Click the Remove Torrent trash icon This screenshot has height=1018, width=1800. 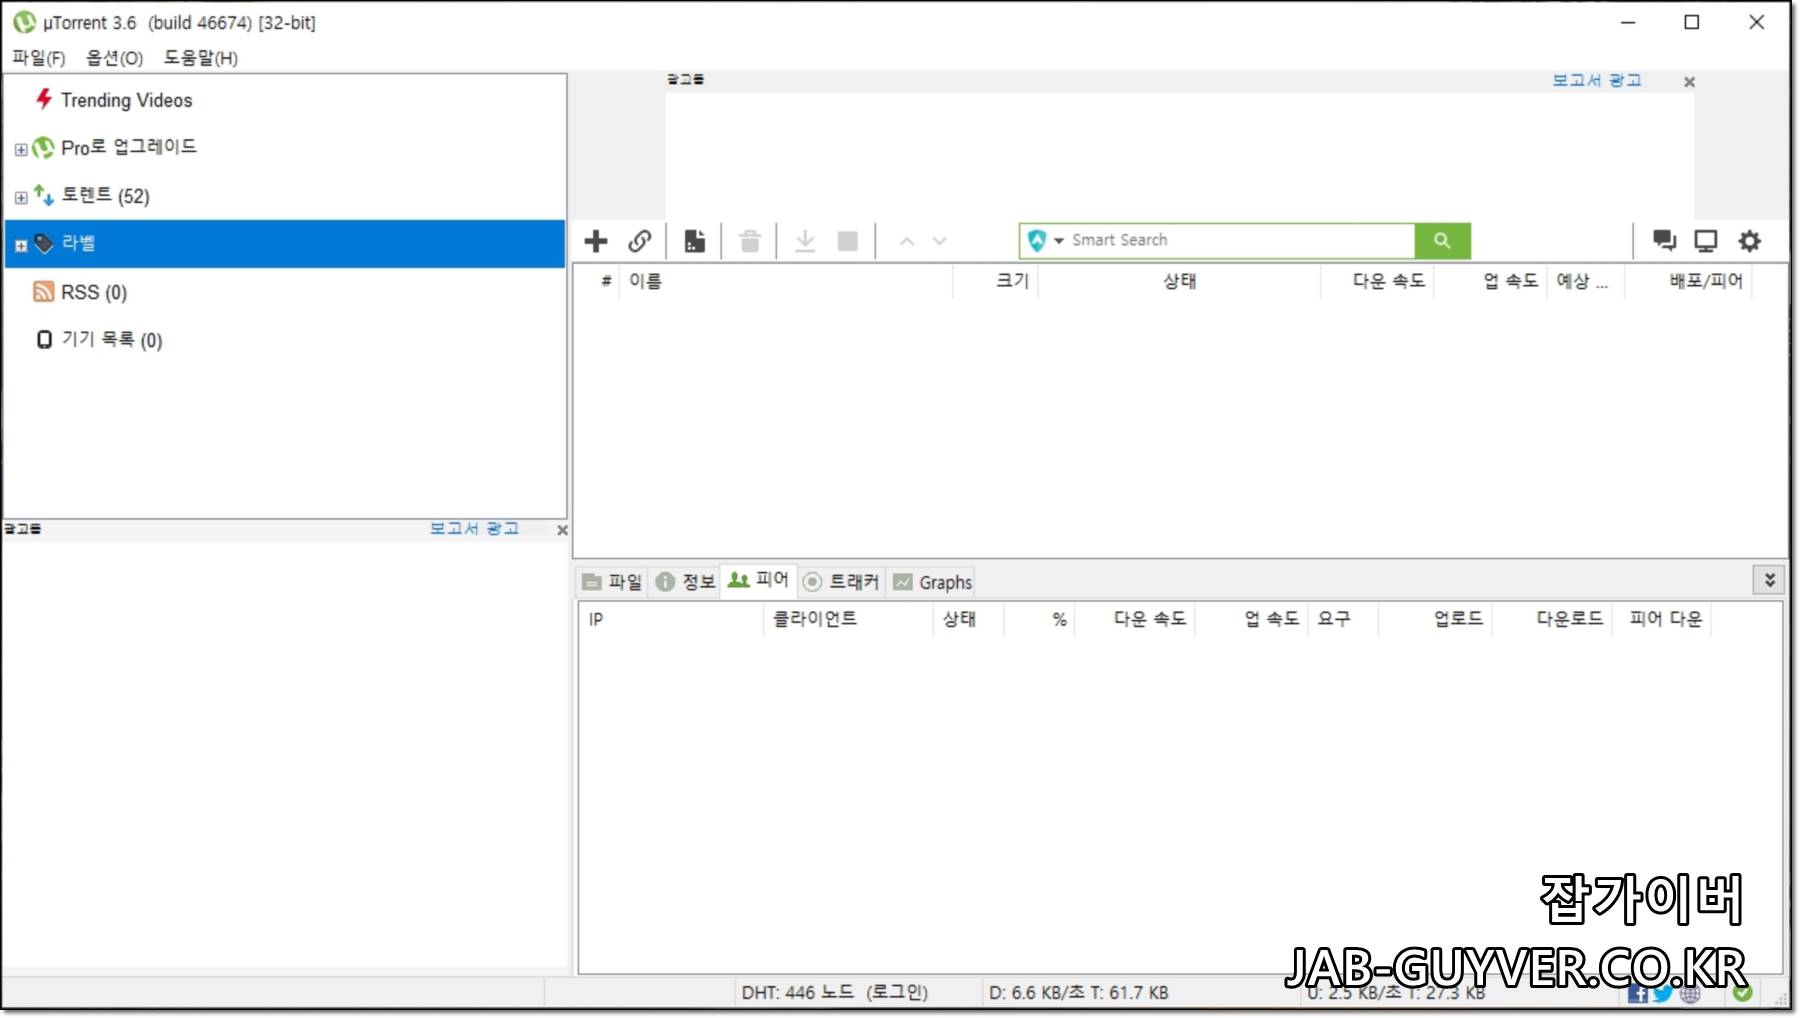(750, 241)
